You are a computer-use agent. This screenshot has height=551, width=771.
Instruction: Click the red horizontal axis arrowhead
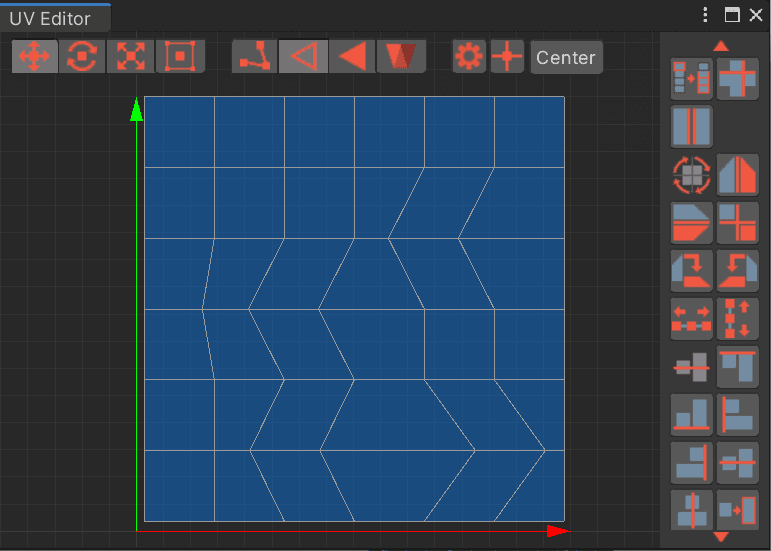tap(559, 531)
